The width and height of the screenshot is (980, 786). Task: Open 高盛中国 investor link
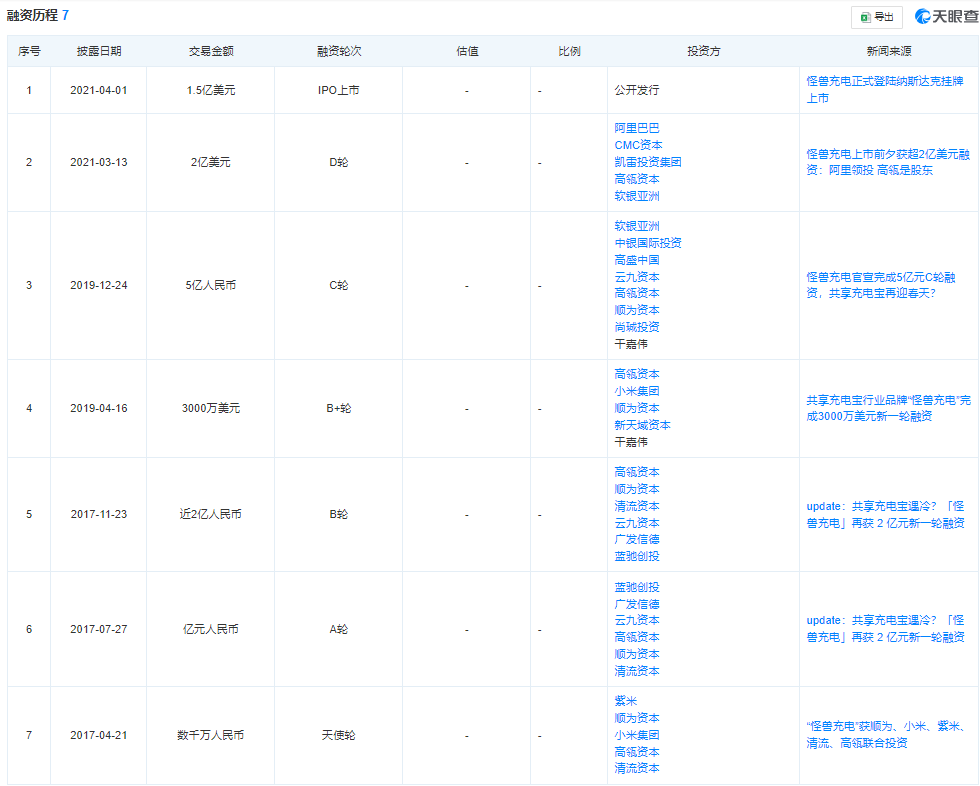click(636, 260)
